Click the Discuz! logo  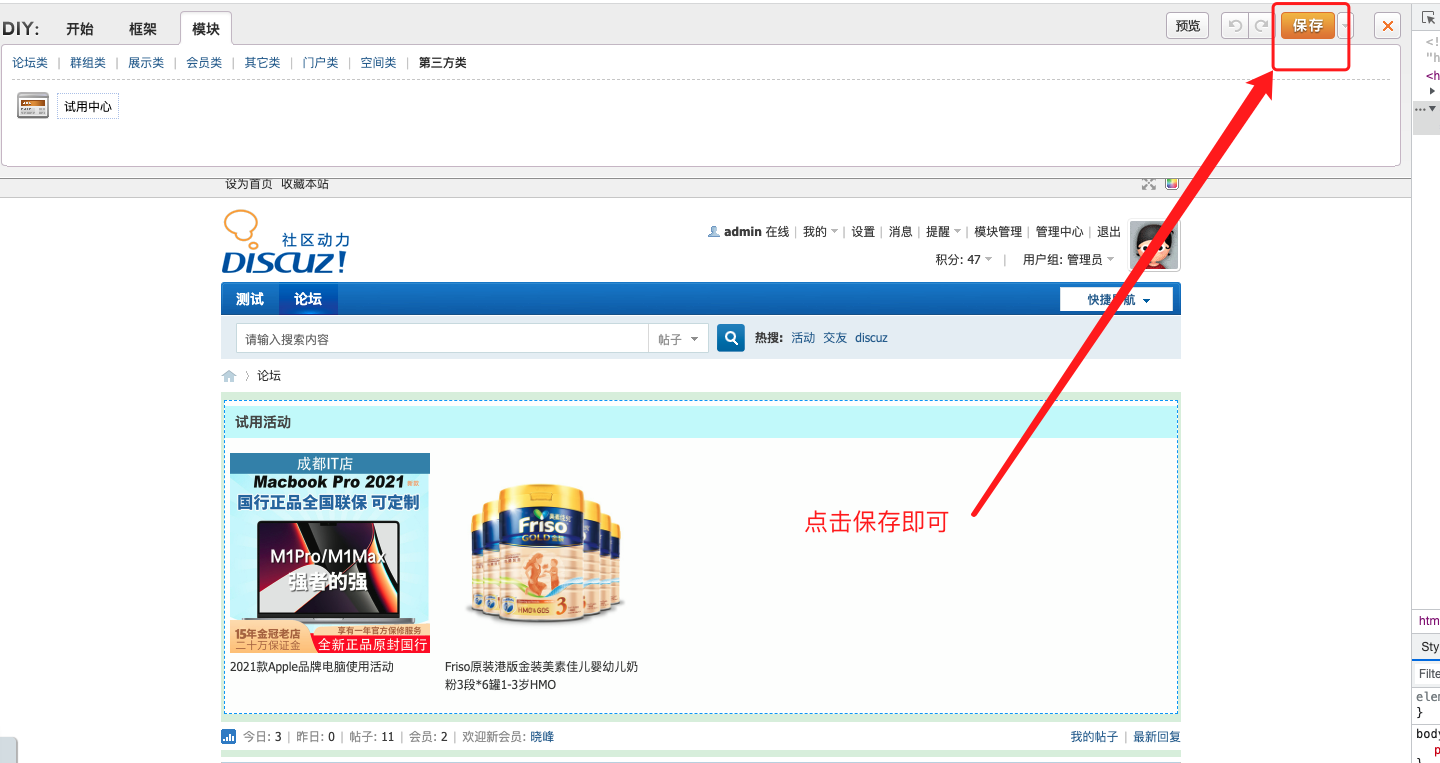285,243
